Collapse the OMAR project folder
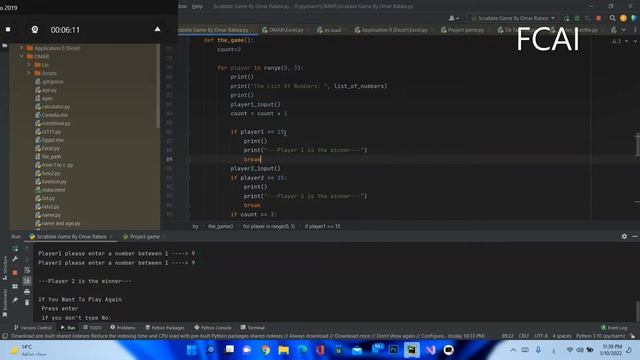Viewport: 640px width, 360px height. coord(22,56)
